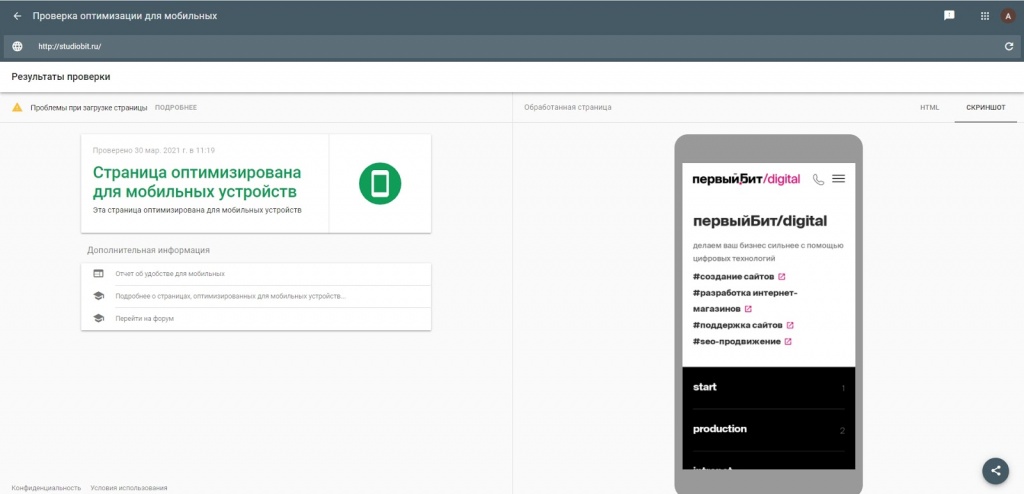Click the page loading warning triangle
1024x494 pixels.
[17, 107]
